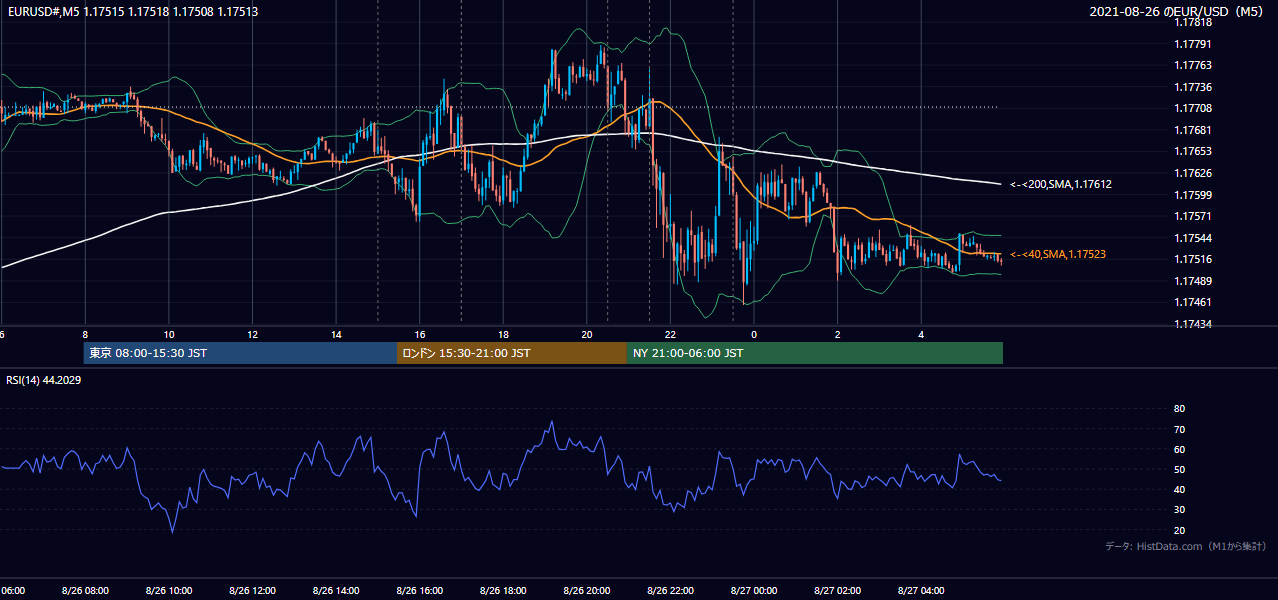Click RSI scale value 70
The width and height of the screenshot is (1278, 600).
tap(1180, 429)
